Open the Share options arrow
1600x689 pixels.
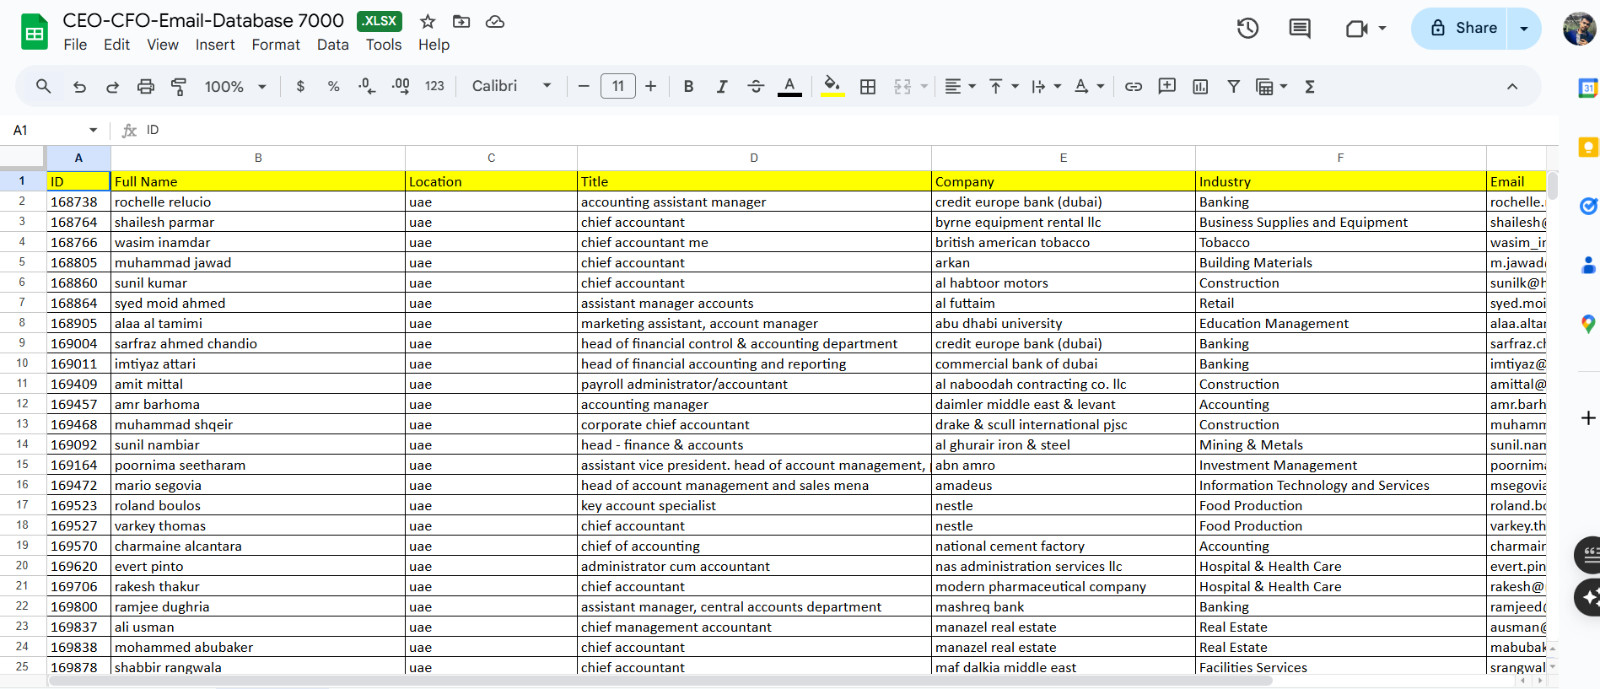coord(1524,28)
